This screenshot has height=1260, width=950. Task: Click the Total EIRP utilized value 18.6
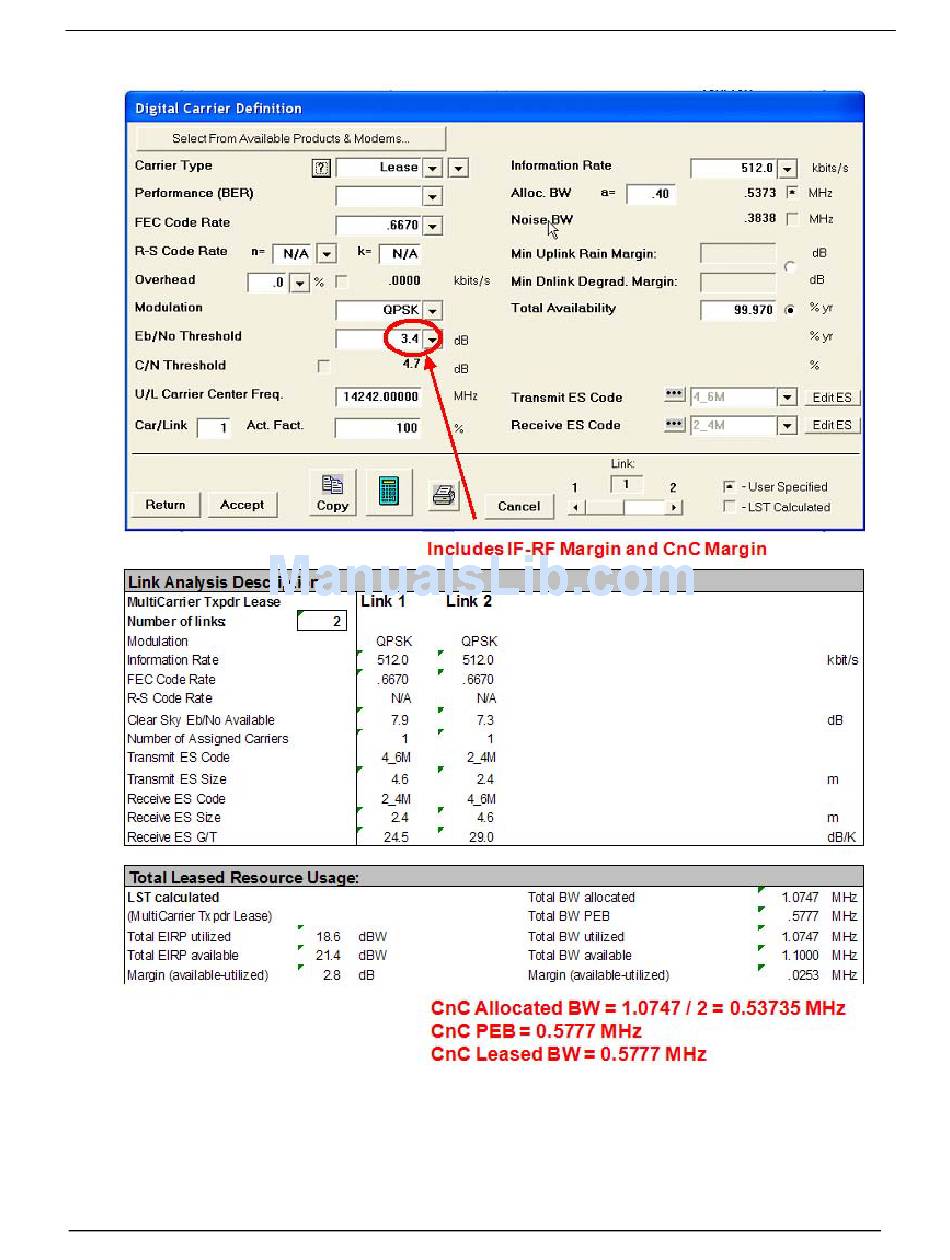tap(328, 937)
